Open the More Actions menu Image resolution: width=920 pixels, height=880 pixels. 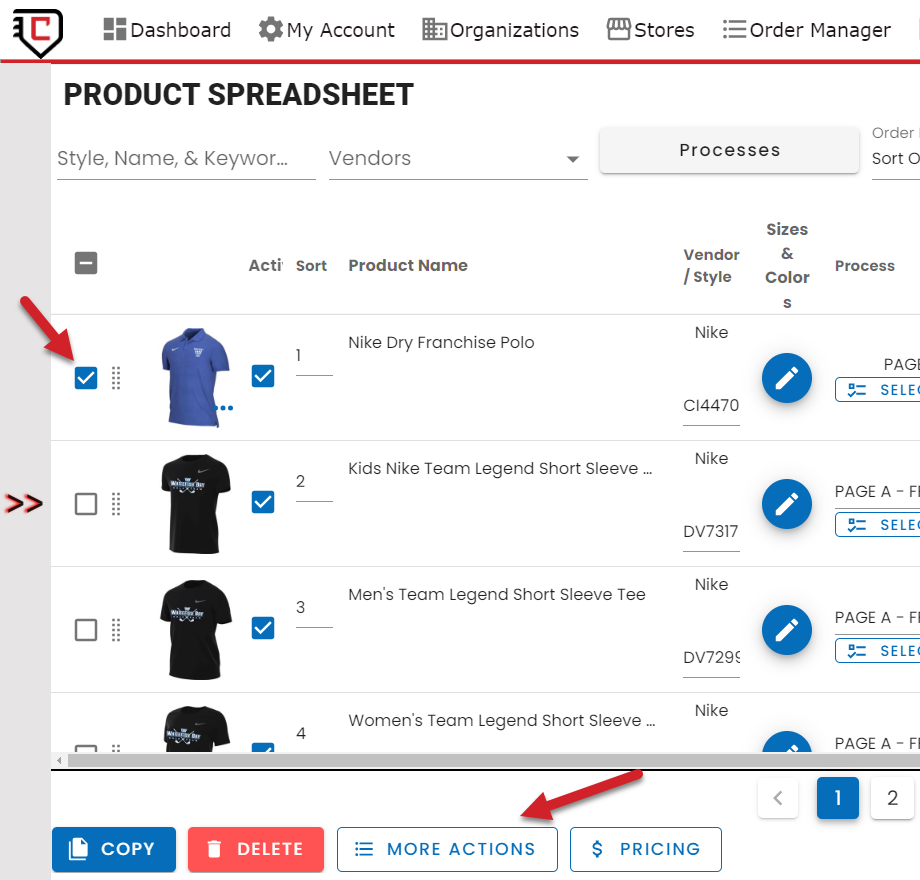447,849
